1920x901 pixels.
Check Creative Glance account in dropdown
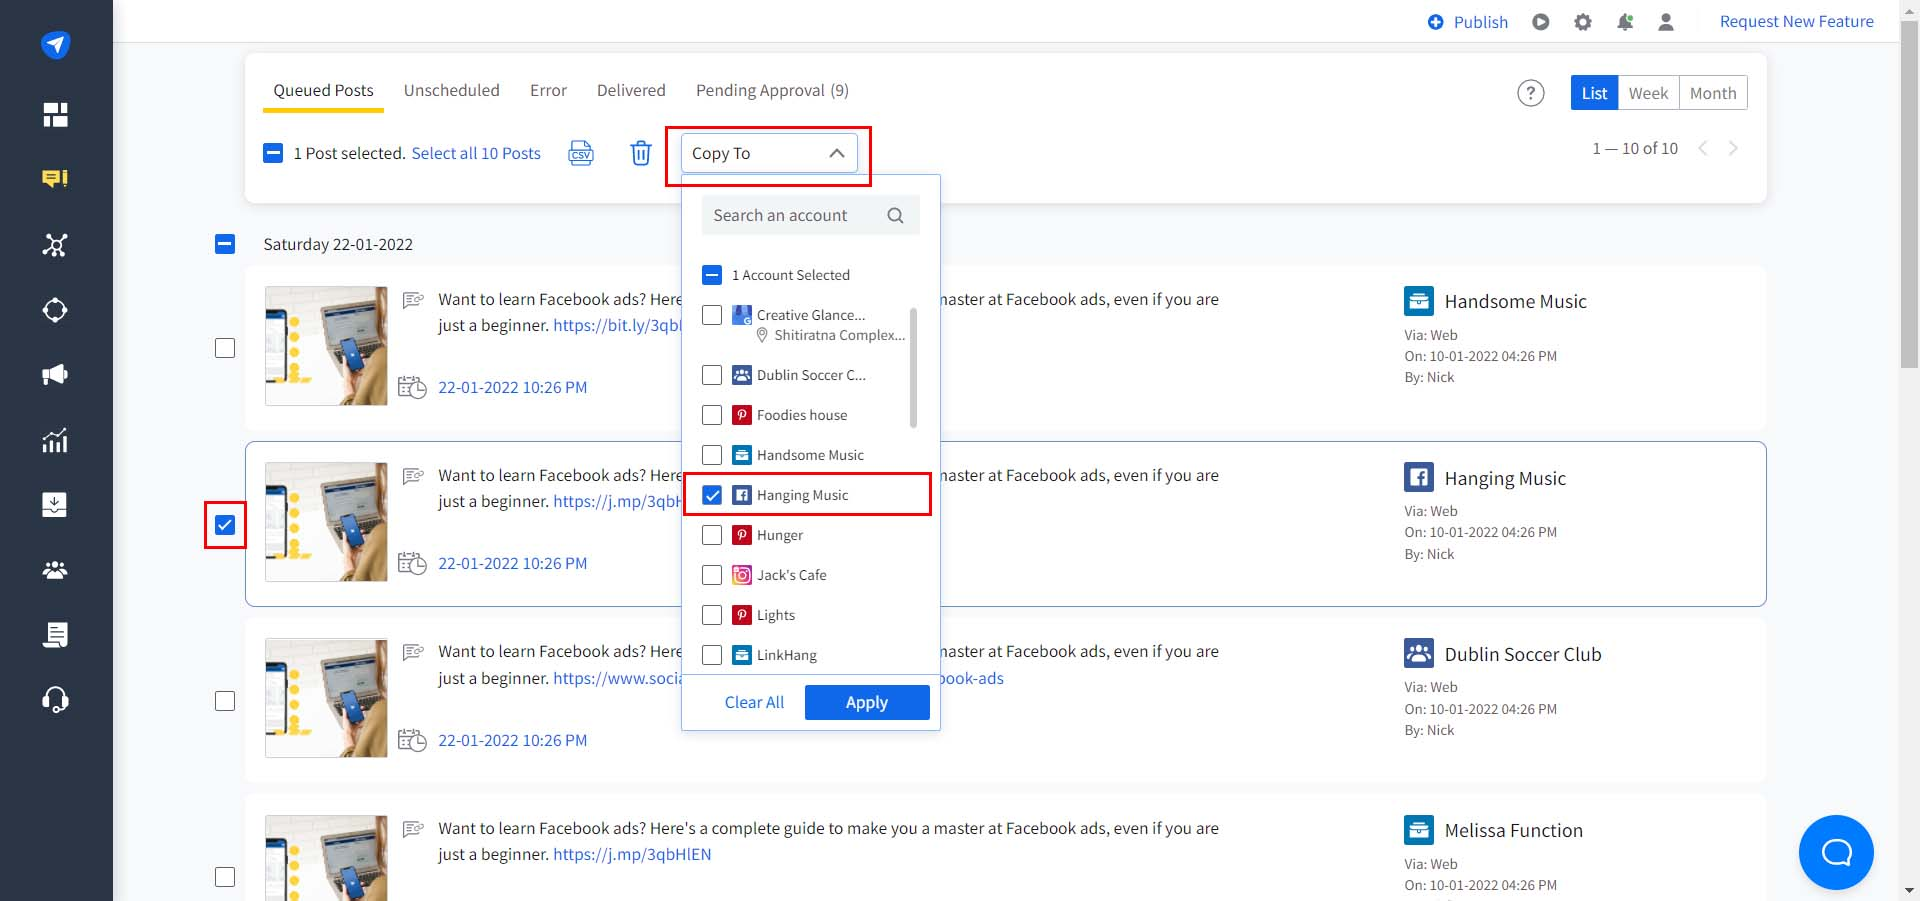[712, 315]
